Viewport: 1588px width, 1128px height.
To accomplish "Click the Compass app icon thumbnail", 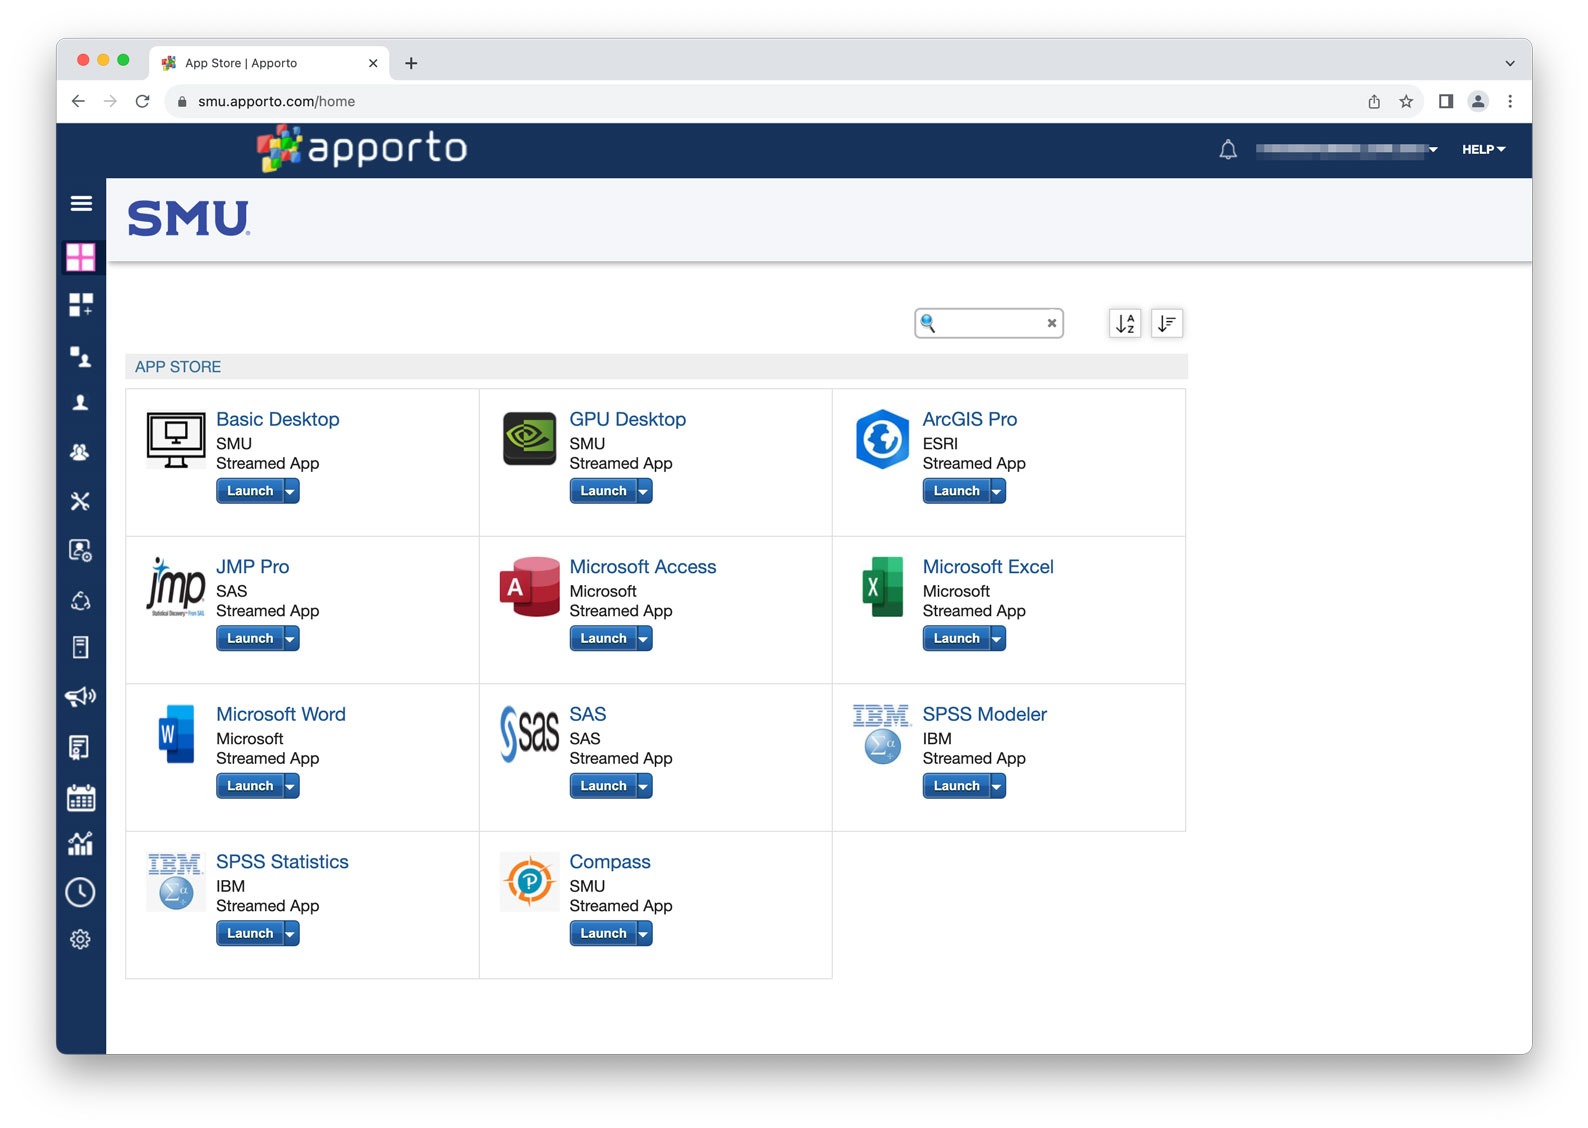I will tap(529, 882).
